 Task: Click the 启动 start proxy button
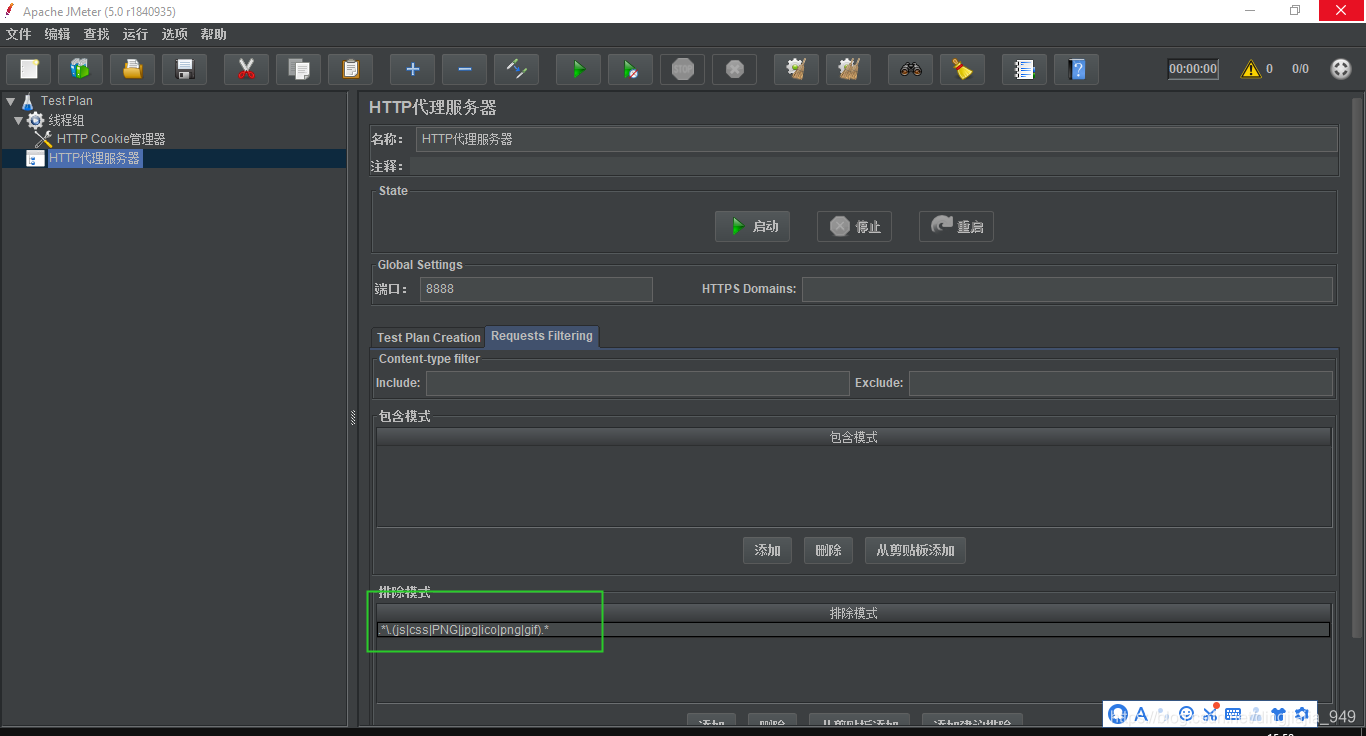(x=752, y=226)
